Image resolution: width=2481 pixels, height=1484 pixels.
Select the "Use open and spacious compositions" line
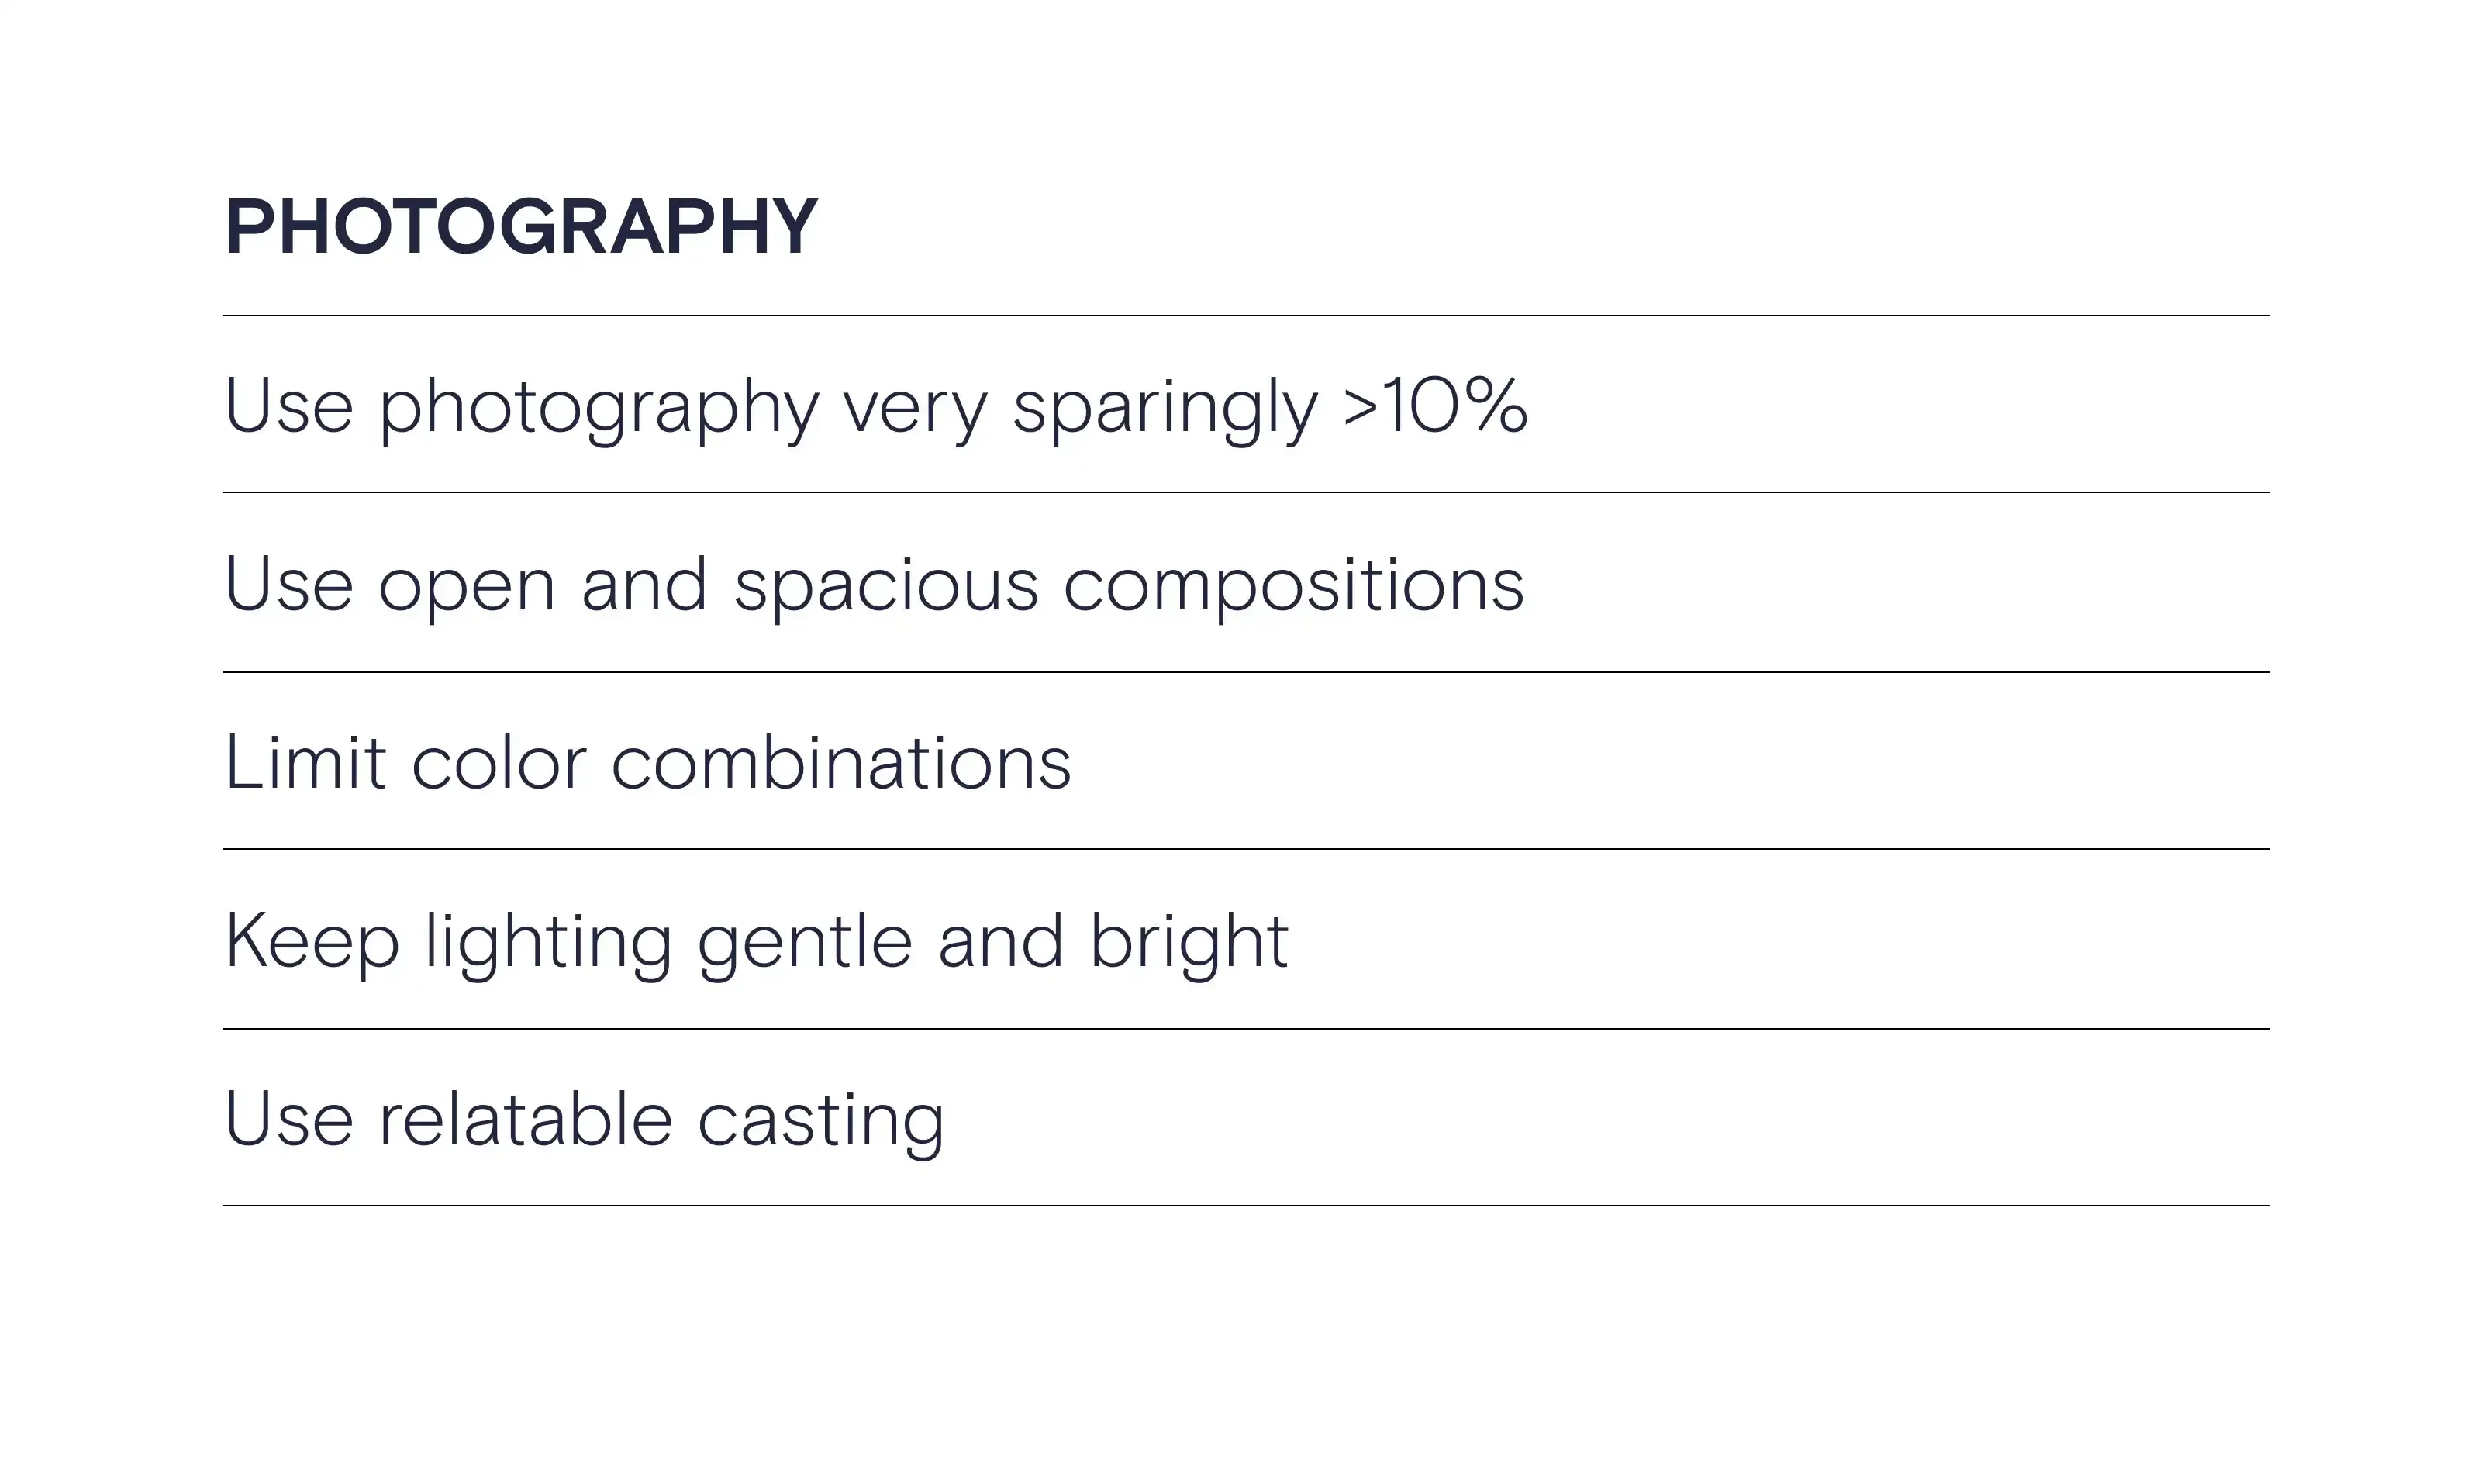point(875,587)
